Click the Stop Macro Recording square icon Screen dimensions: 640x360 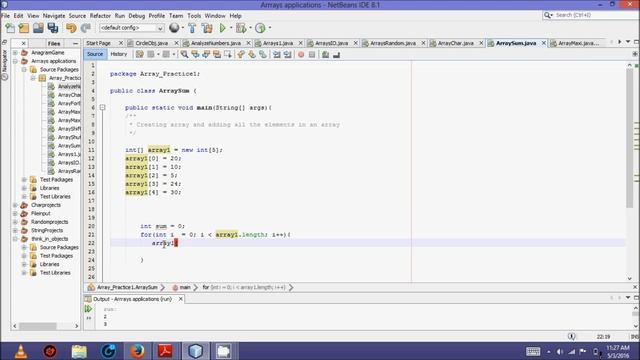tap(312, 55)
